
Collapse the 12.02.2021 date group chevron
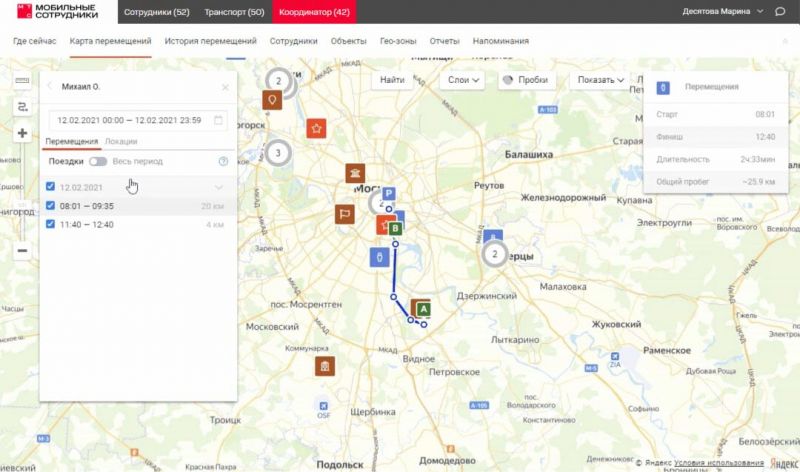[x=219, y=187]
